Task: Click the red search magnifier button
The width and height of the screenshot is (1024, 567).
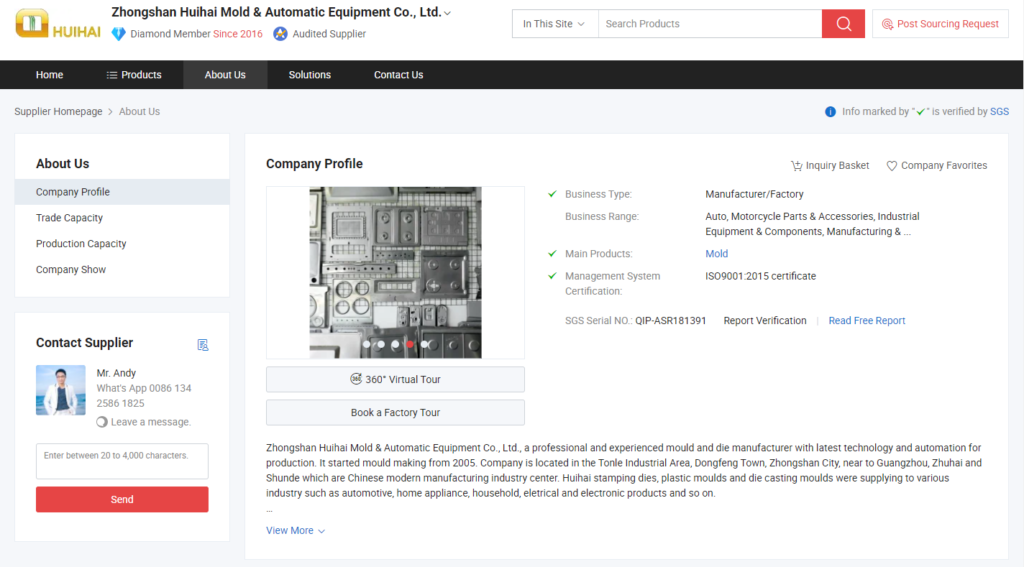Action: tap(843, 24)
